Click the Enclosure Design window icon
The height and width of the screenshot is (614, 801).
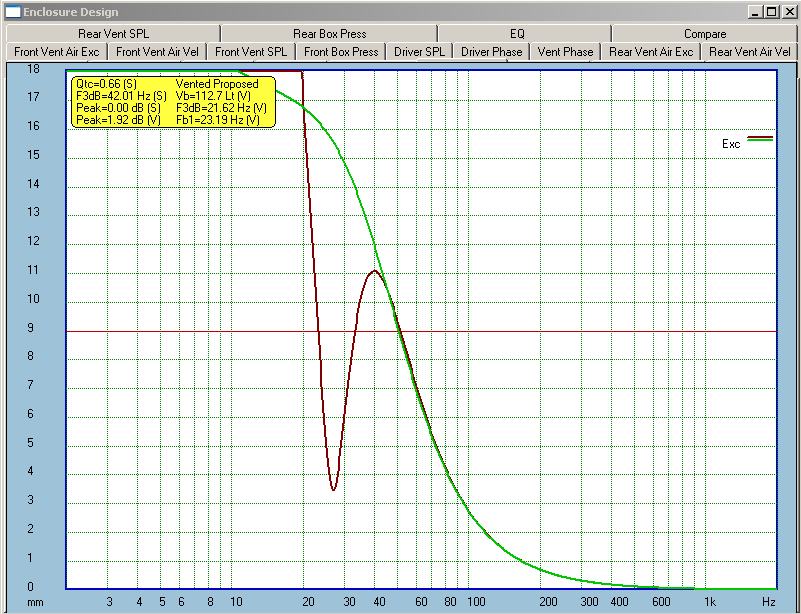click(12, 11)
